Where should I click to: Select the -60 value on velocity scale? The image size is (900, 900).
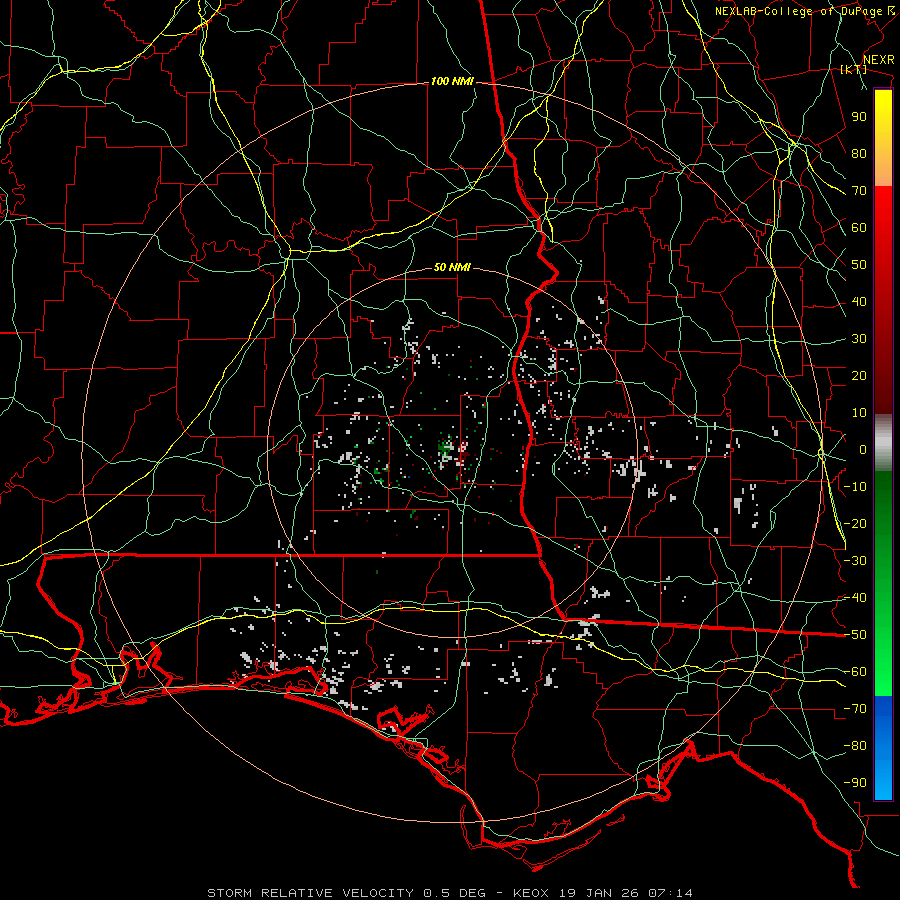pyautogui.click(x=855, y=672)
